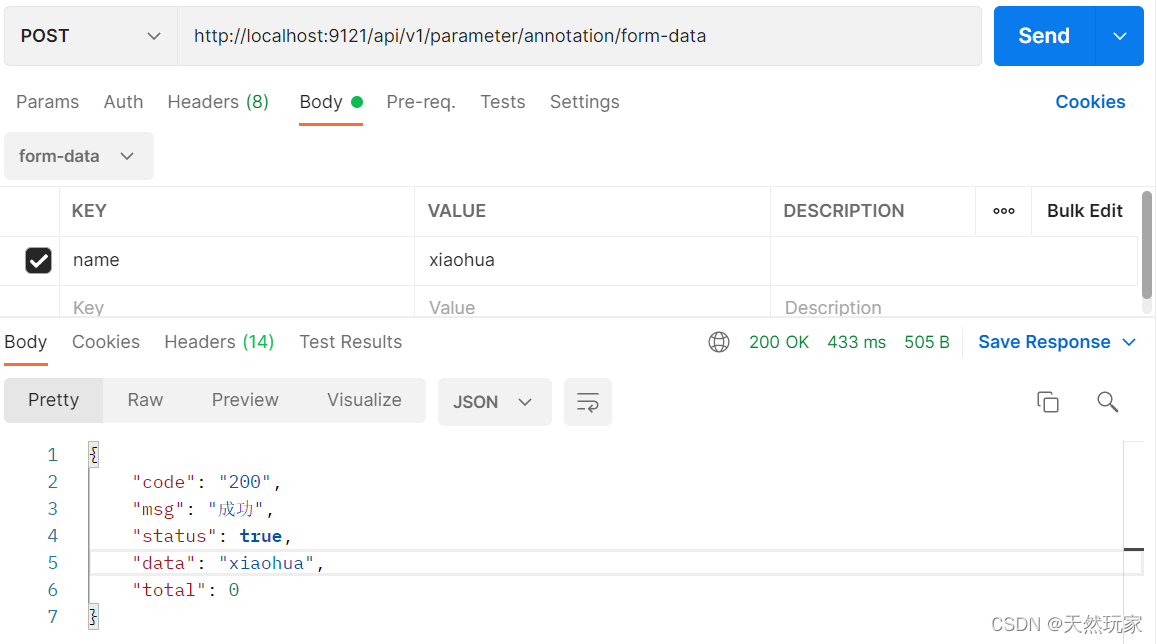
Task: Click the 200 OK status text
Action: click(779, 342)
